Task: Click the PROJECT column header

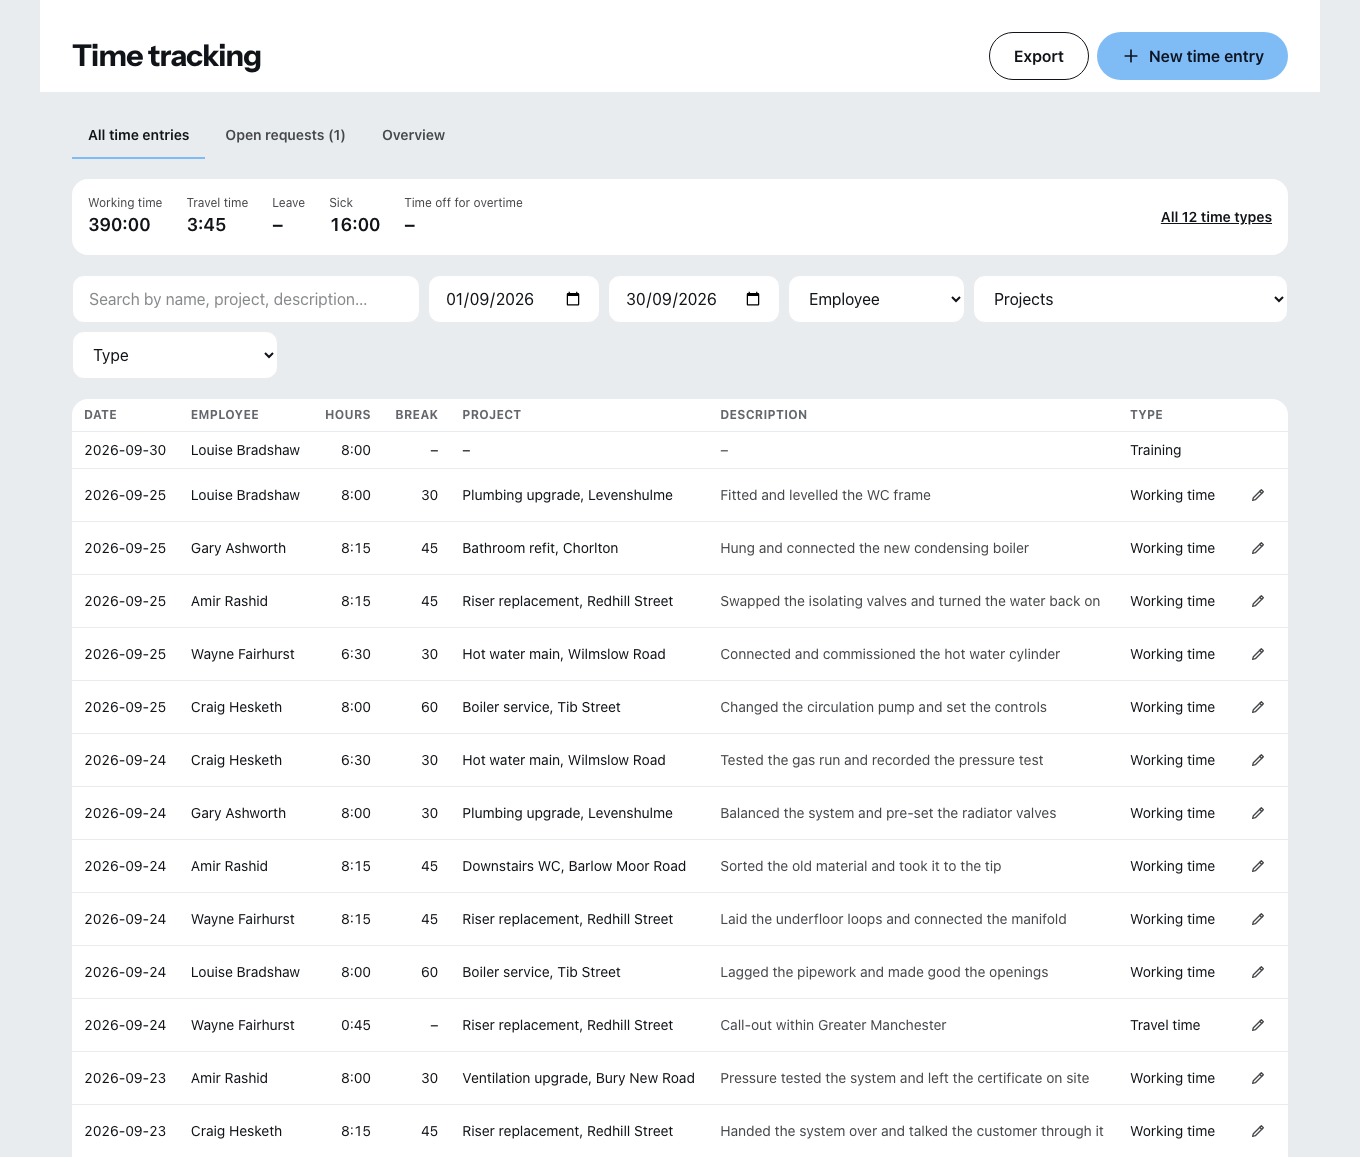Action: point(491,415)
